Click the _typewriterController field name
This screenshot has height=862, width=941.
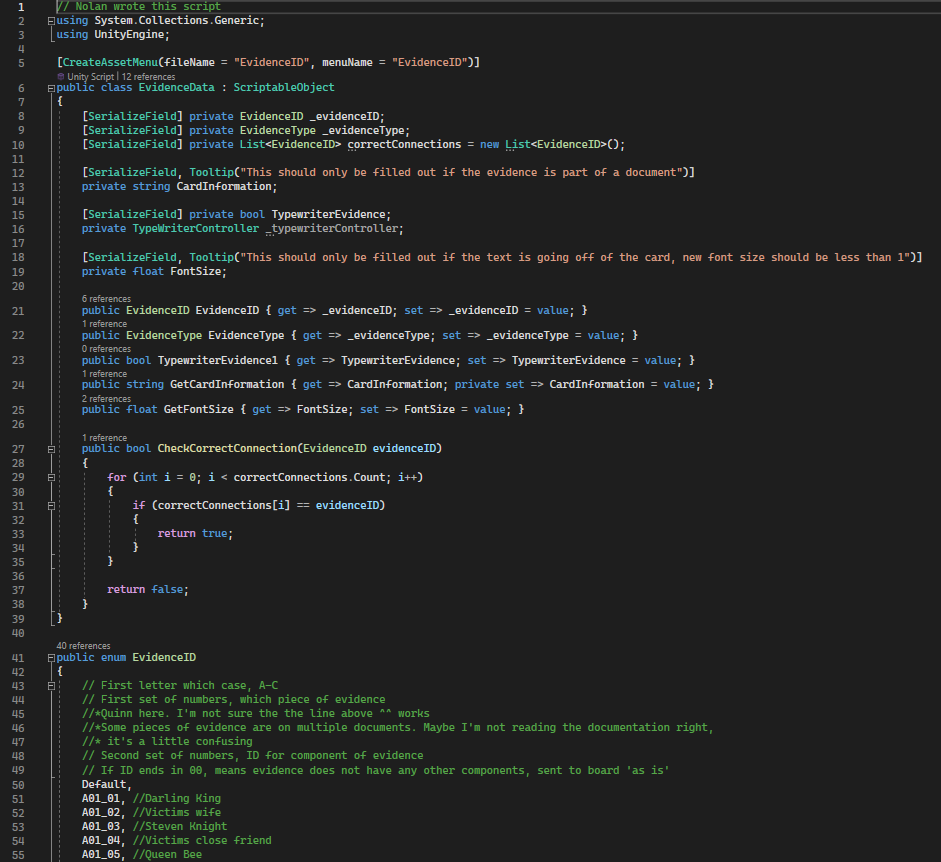pyautogui.click(x=332, y=229)
